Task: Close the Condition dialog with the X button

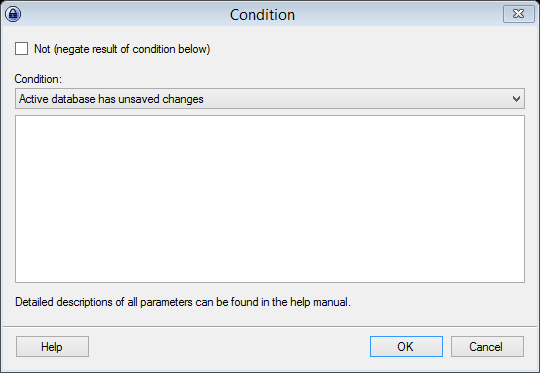Action: pos(519,14)
